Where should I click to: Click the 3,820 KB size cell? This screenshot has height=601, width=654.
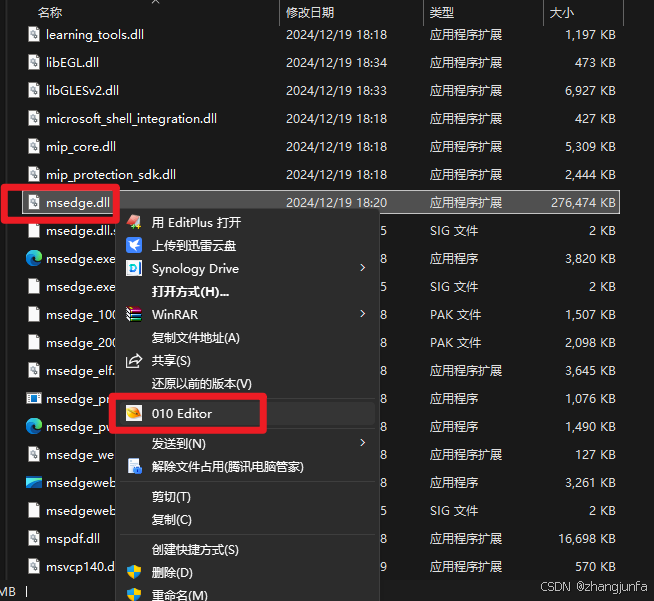pyautogui.click(x=590, y=259)
